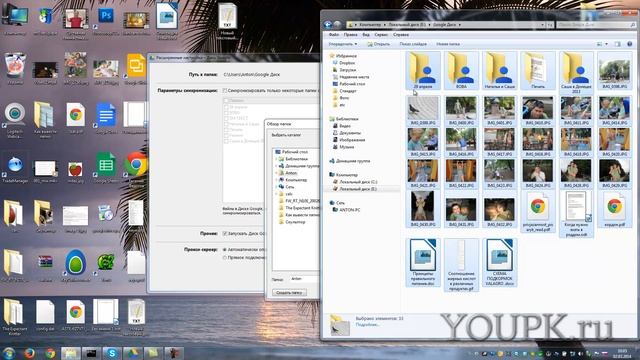Viewport: 640px width, 360px height.
Task: Select 'Рабочий стол' in the browse dialog tree
Action: (x=291, y=152)
